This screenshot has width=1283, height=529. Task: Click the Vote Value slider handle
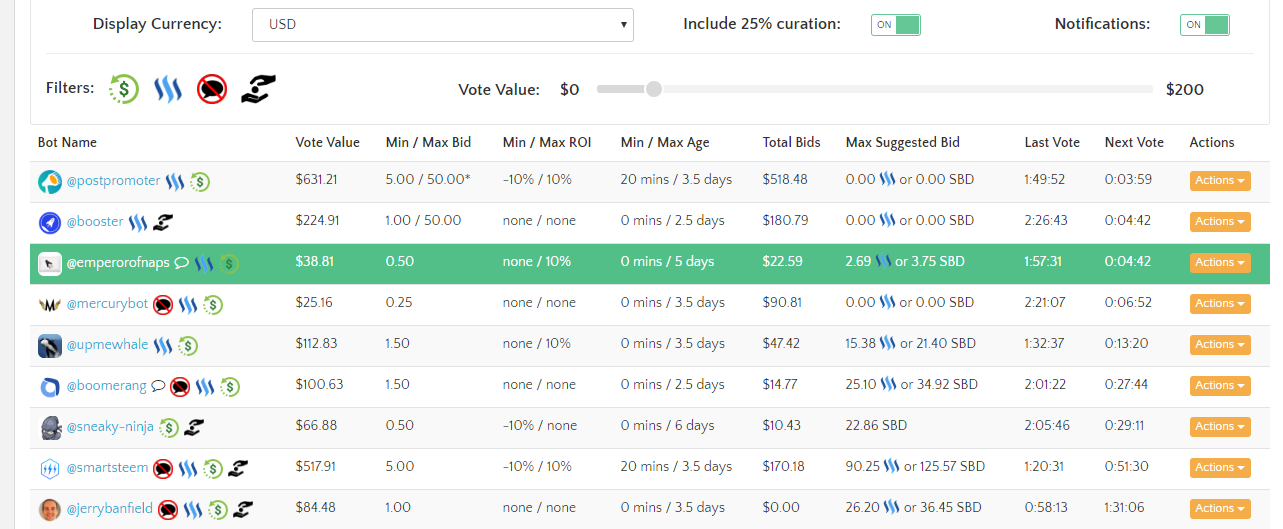pos(654,89)
